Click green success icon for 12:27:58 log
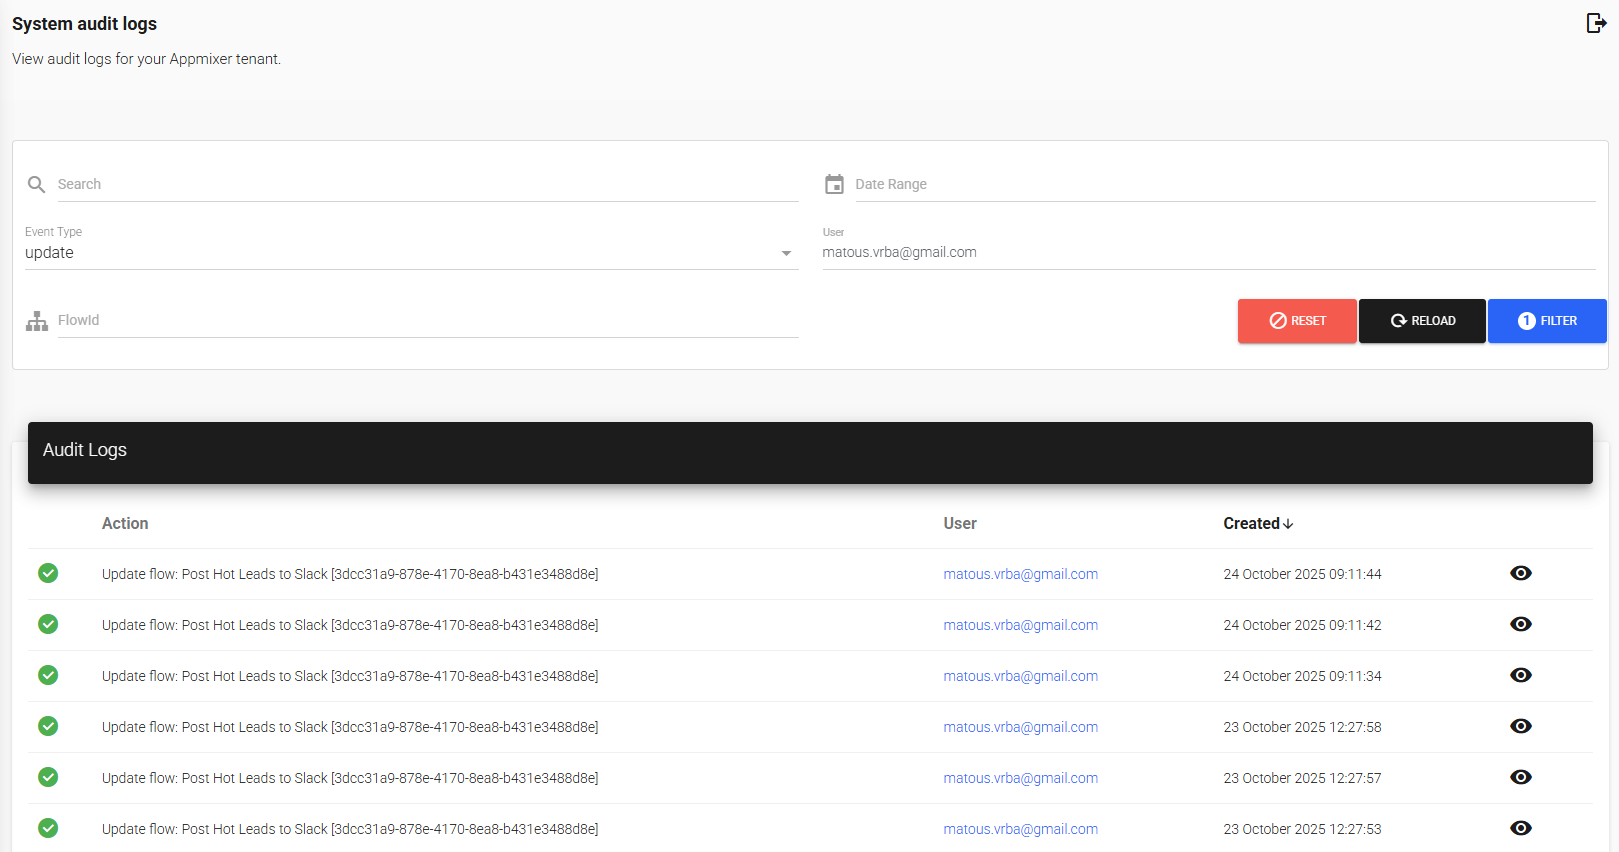 pyautogui.click(x=48, y=726)
